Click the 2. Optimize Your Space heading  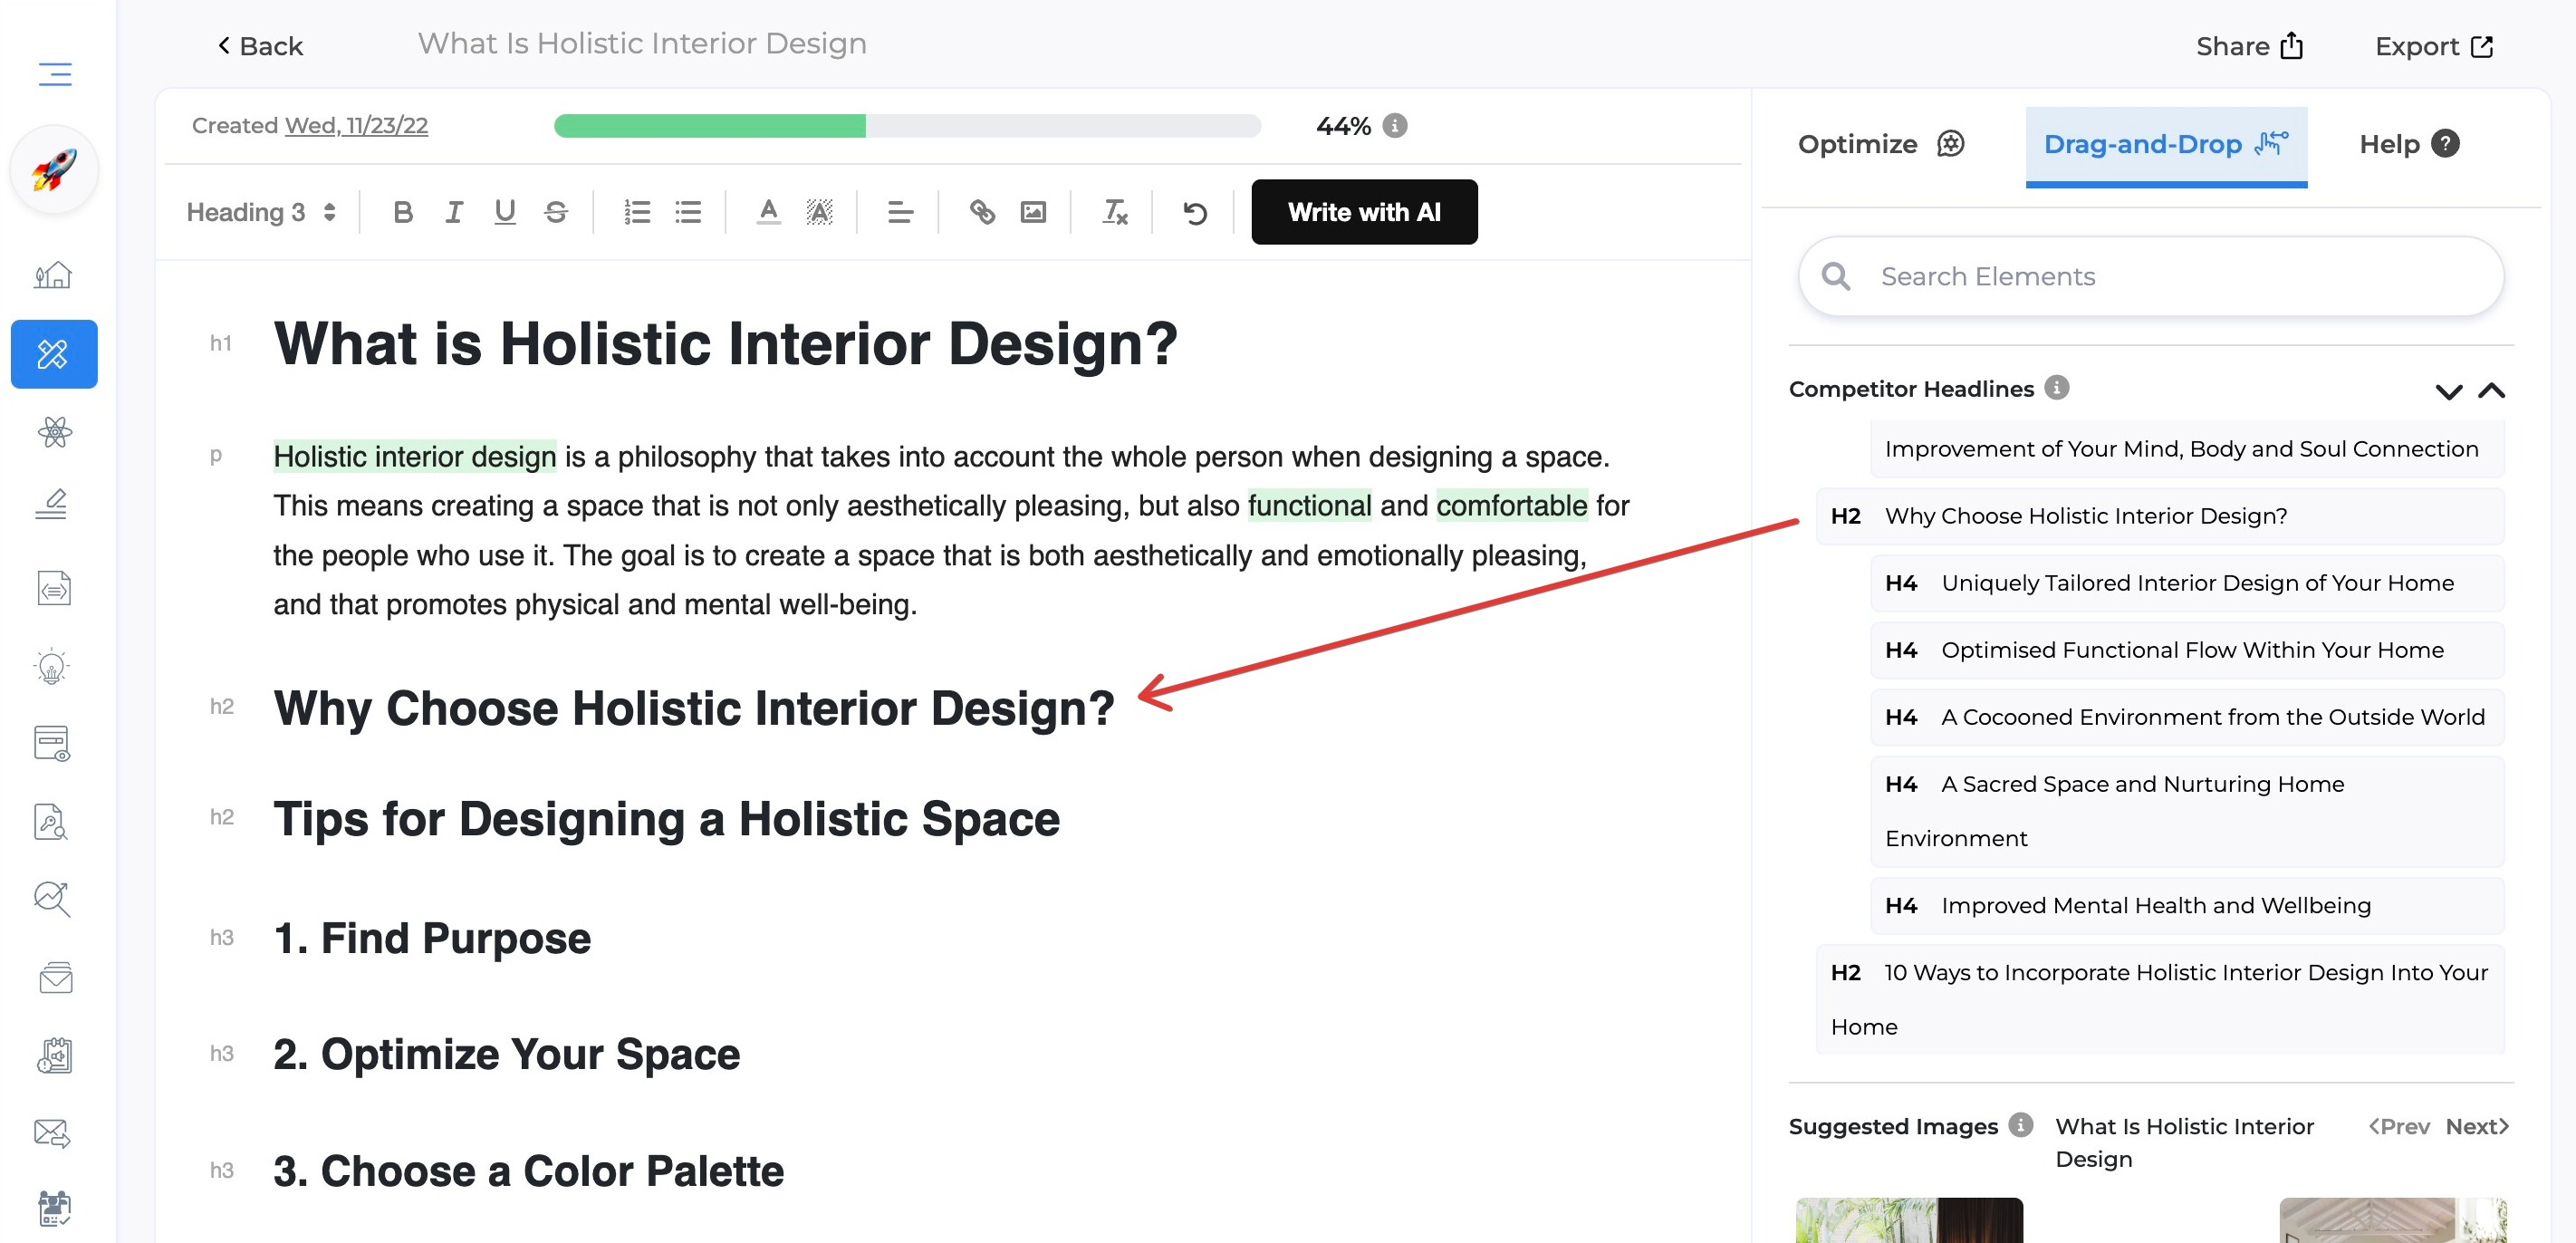[506, 1054]
